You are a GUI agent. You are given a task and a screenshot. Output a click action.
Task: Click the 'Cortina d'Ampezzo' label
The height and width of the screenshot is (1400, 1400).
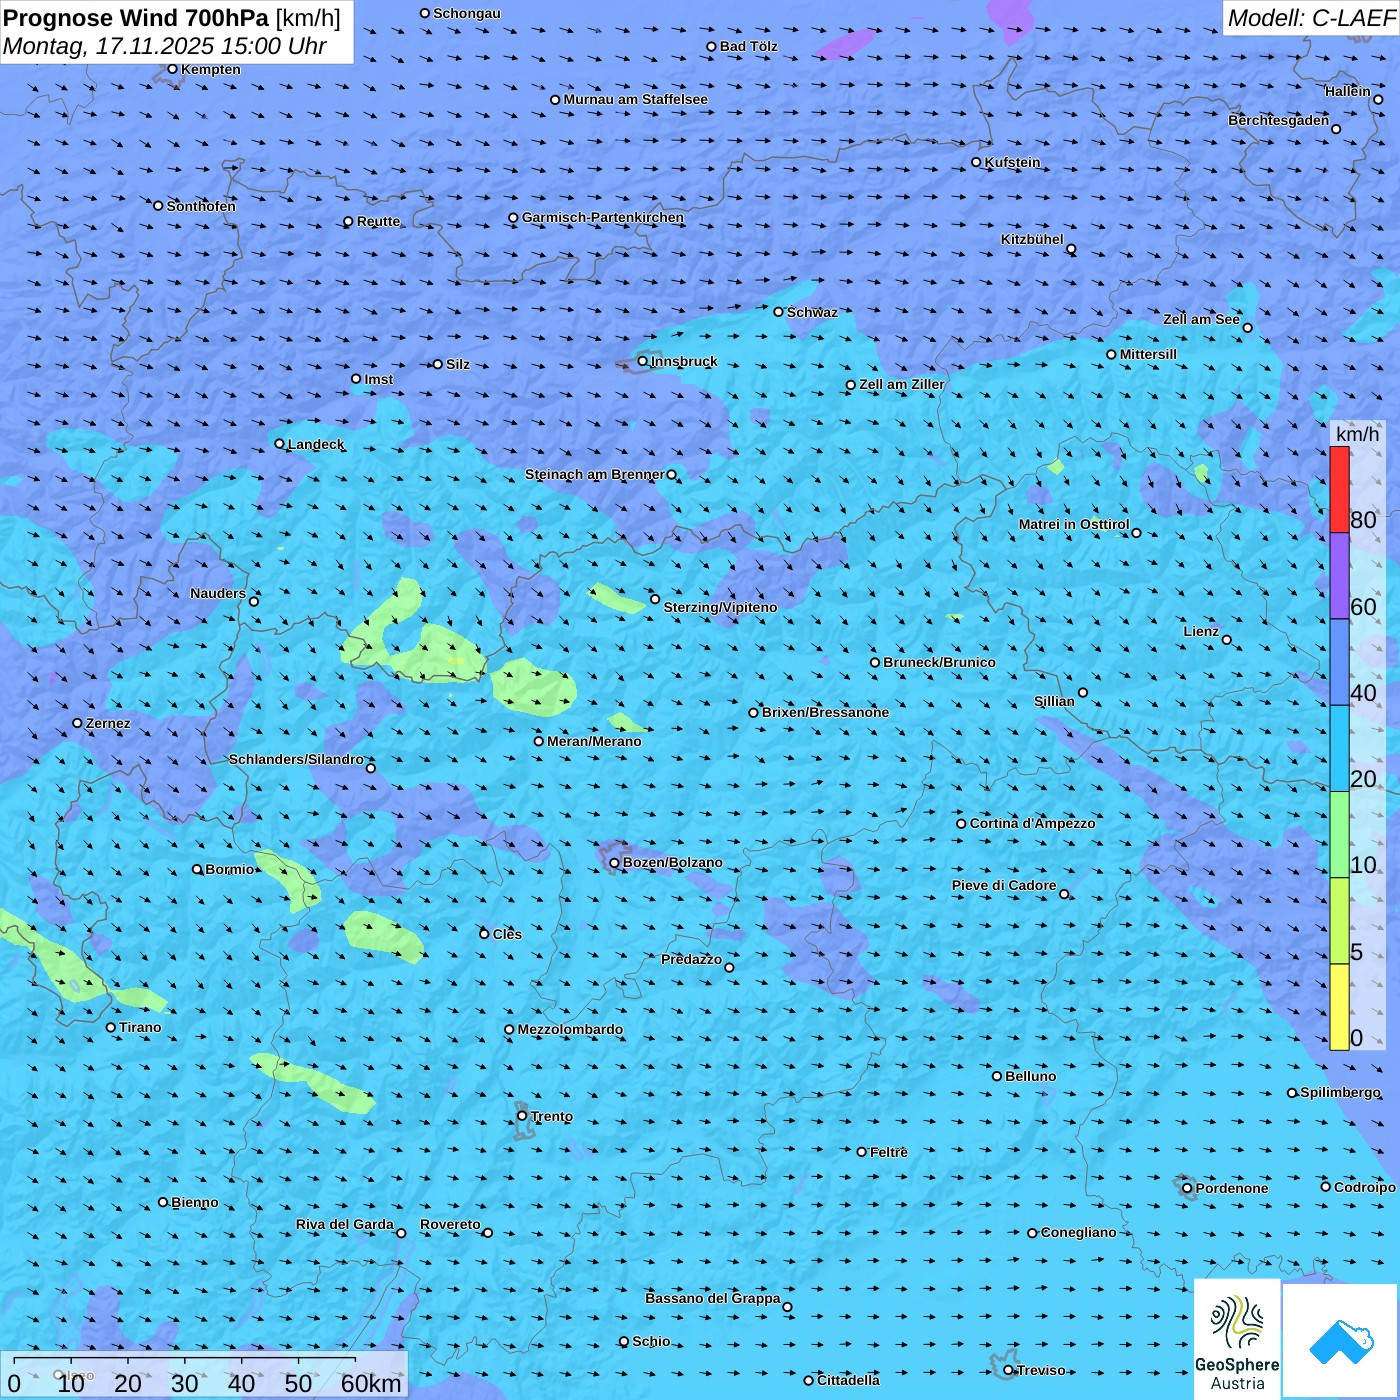click(x=1033, y=823)
